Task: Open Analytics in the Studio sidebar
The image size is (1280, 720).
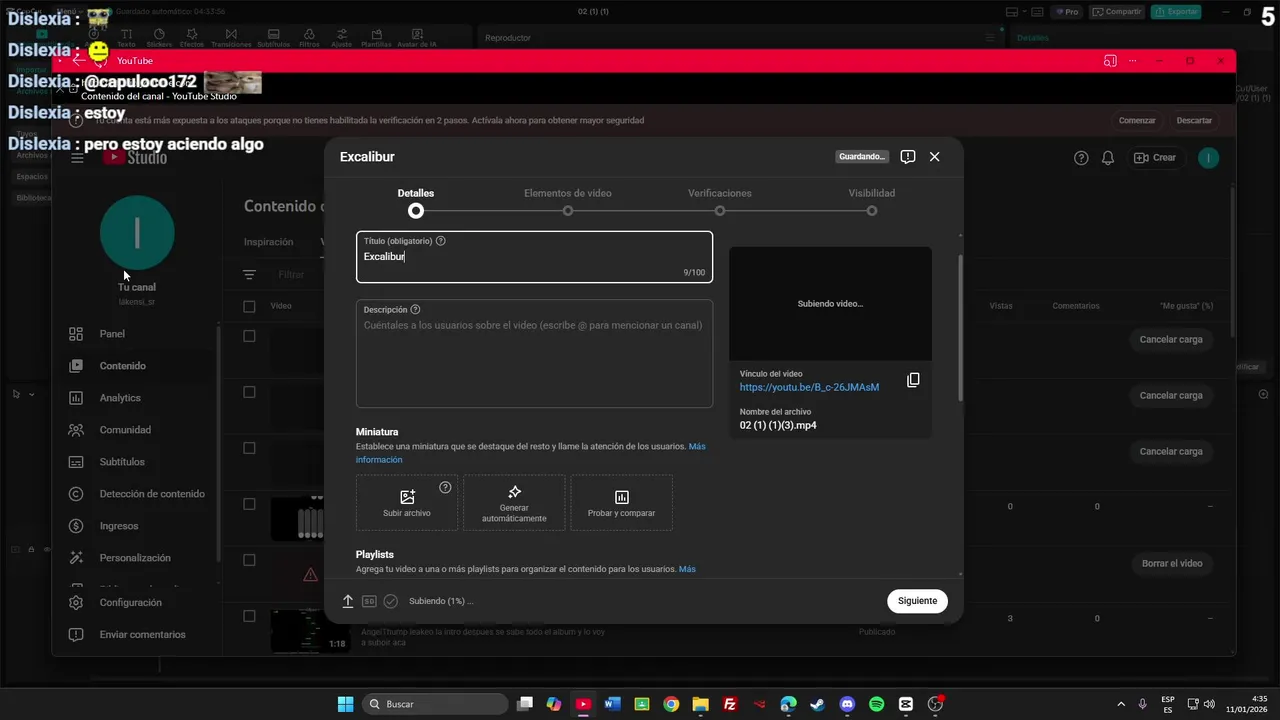Action: click(136, 398)
